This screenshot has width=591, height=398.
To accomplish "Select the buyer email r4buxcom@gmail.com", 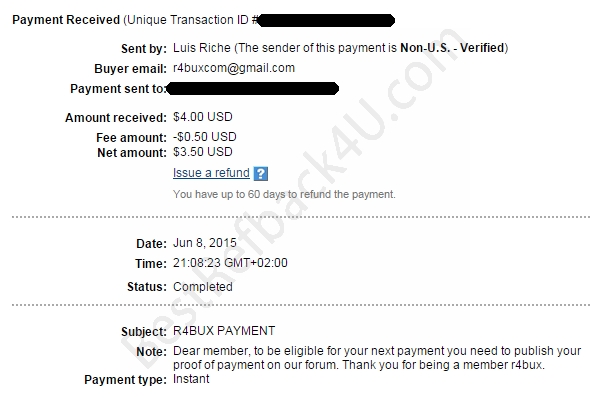I will point(234,68).
